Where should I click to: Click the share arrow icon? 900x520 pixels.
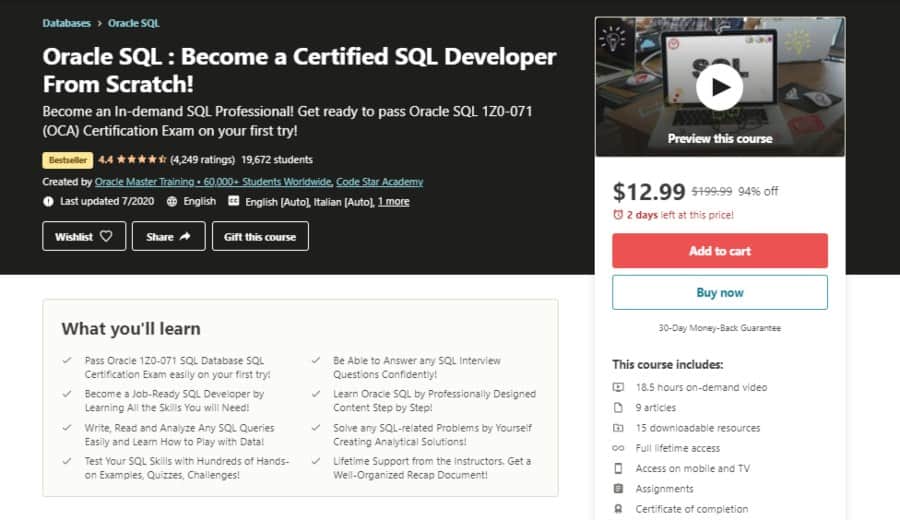coord(185,236)
